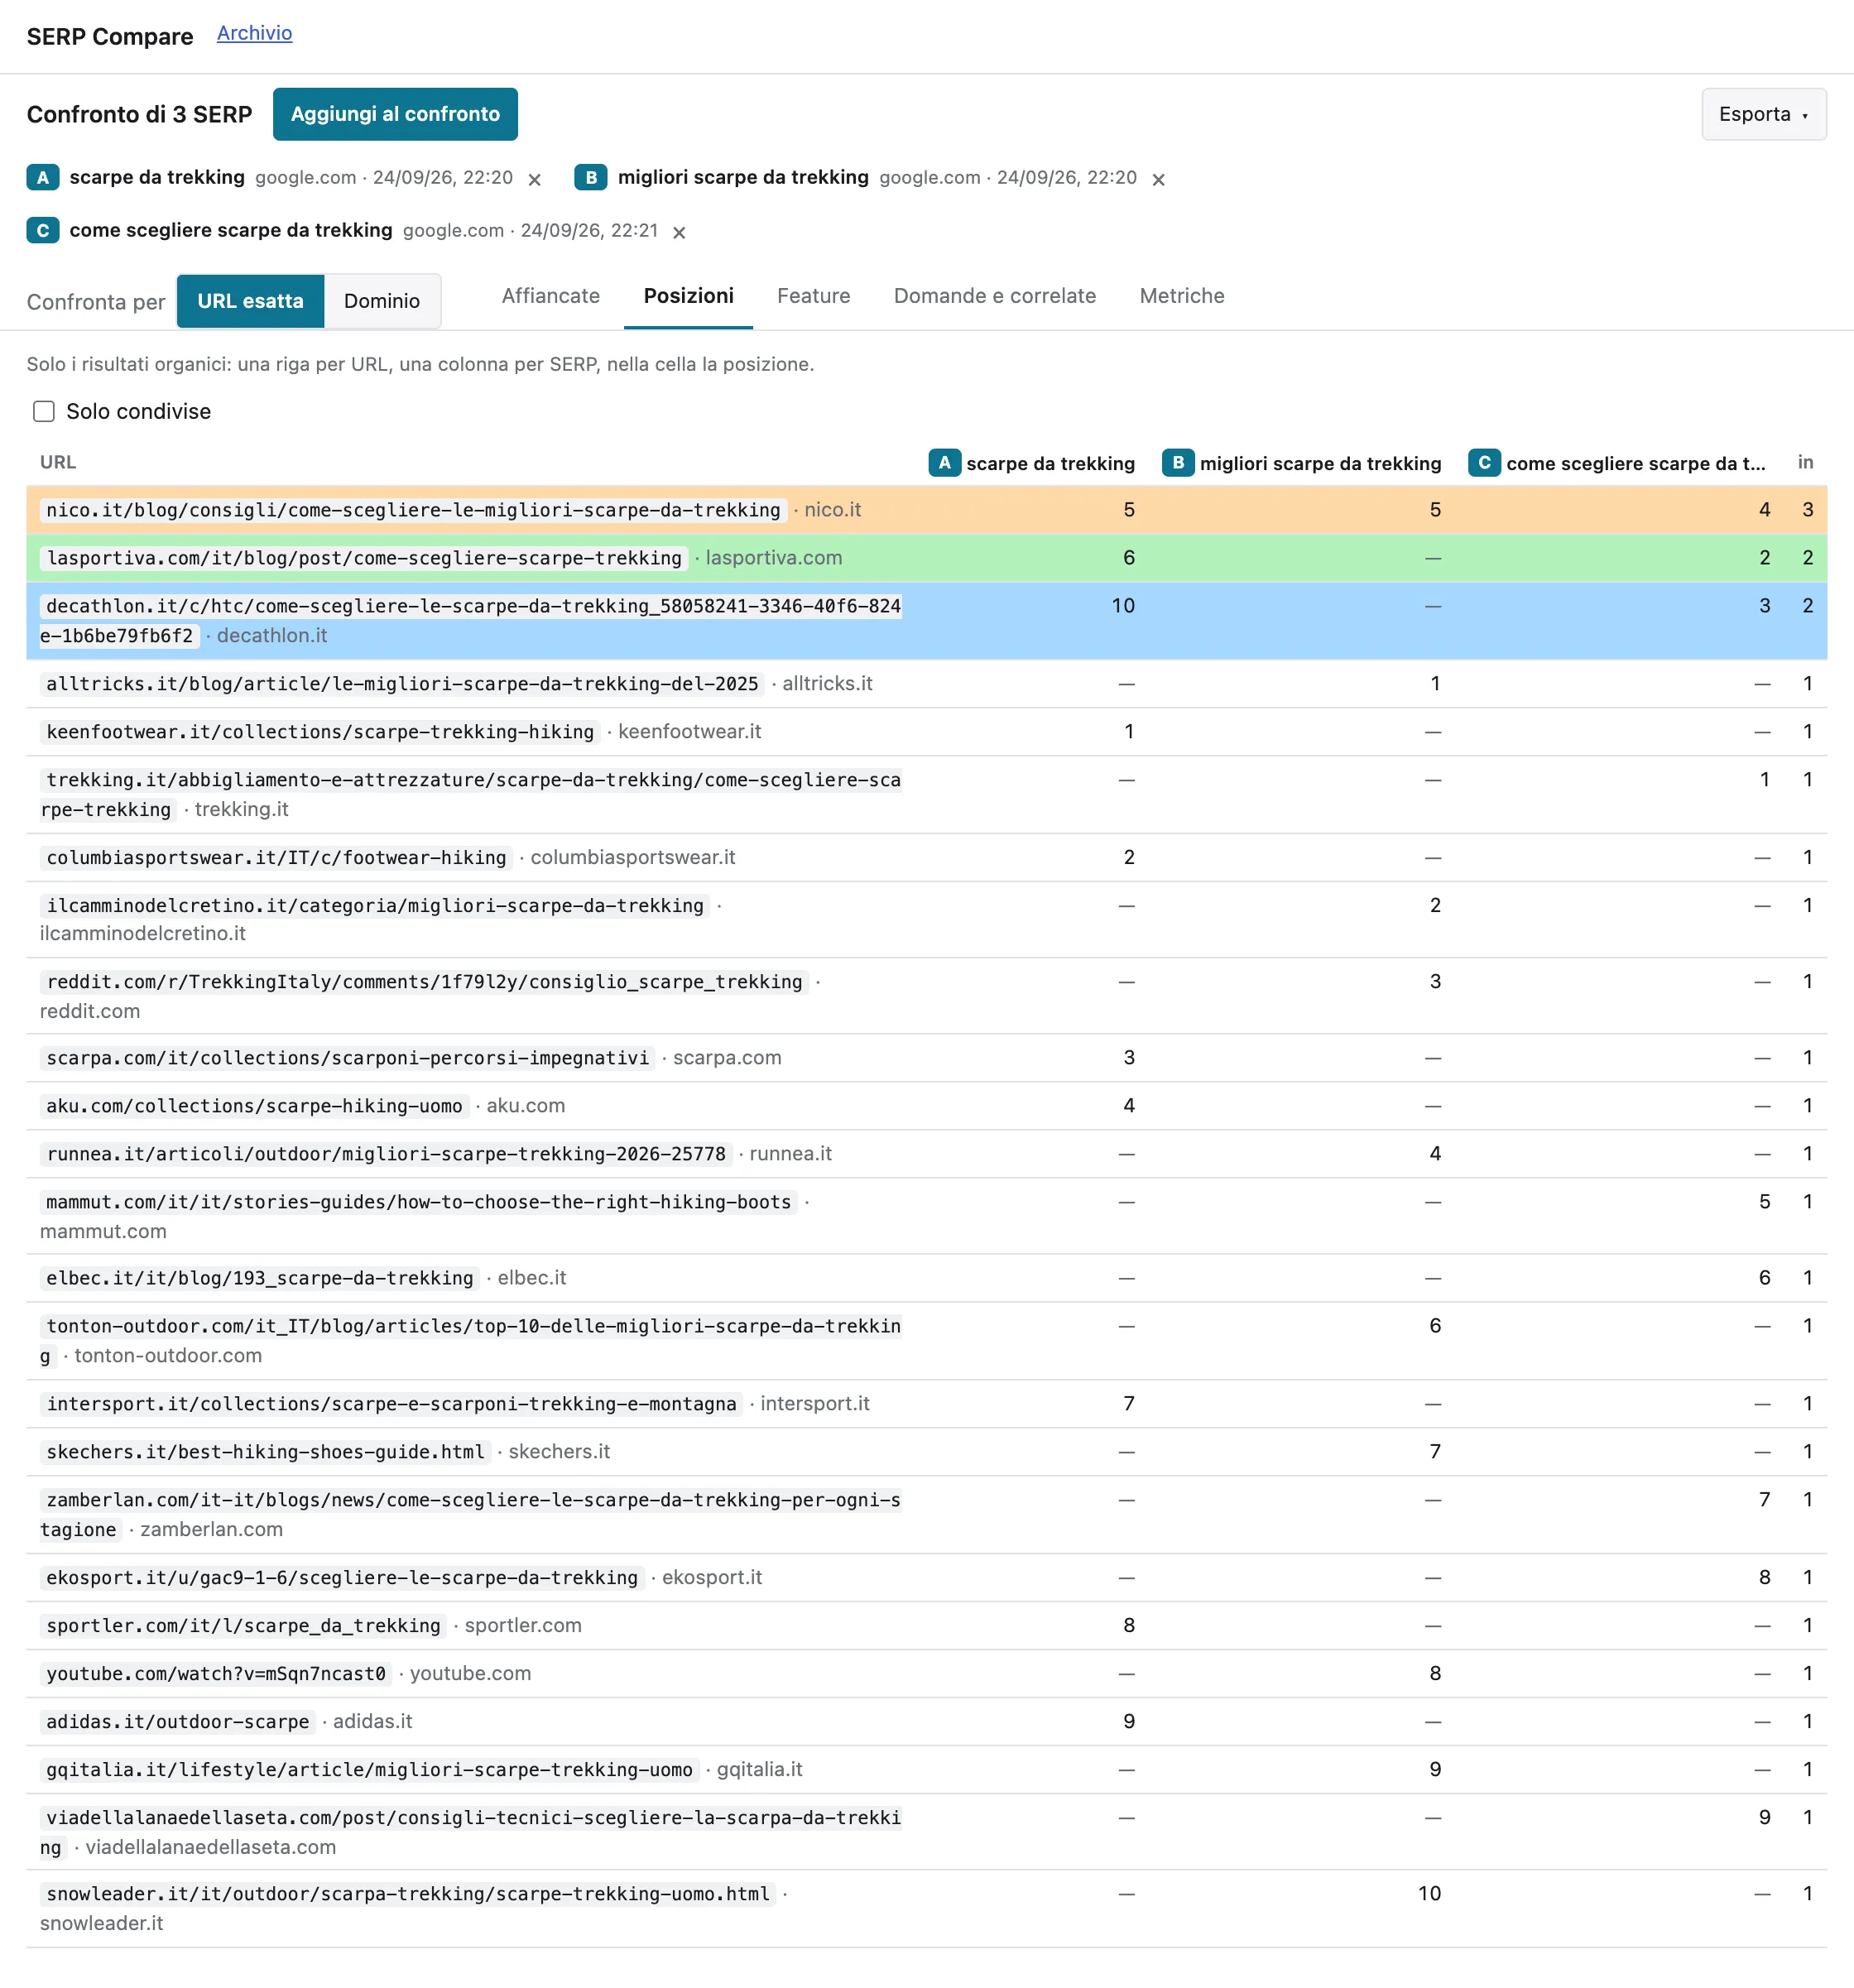The image size is (1854, 1988).
Task: Select 'URL esatta' comparison mode
Action: (x=251, y=301)
